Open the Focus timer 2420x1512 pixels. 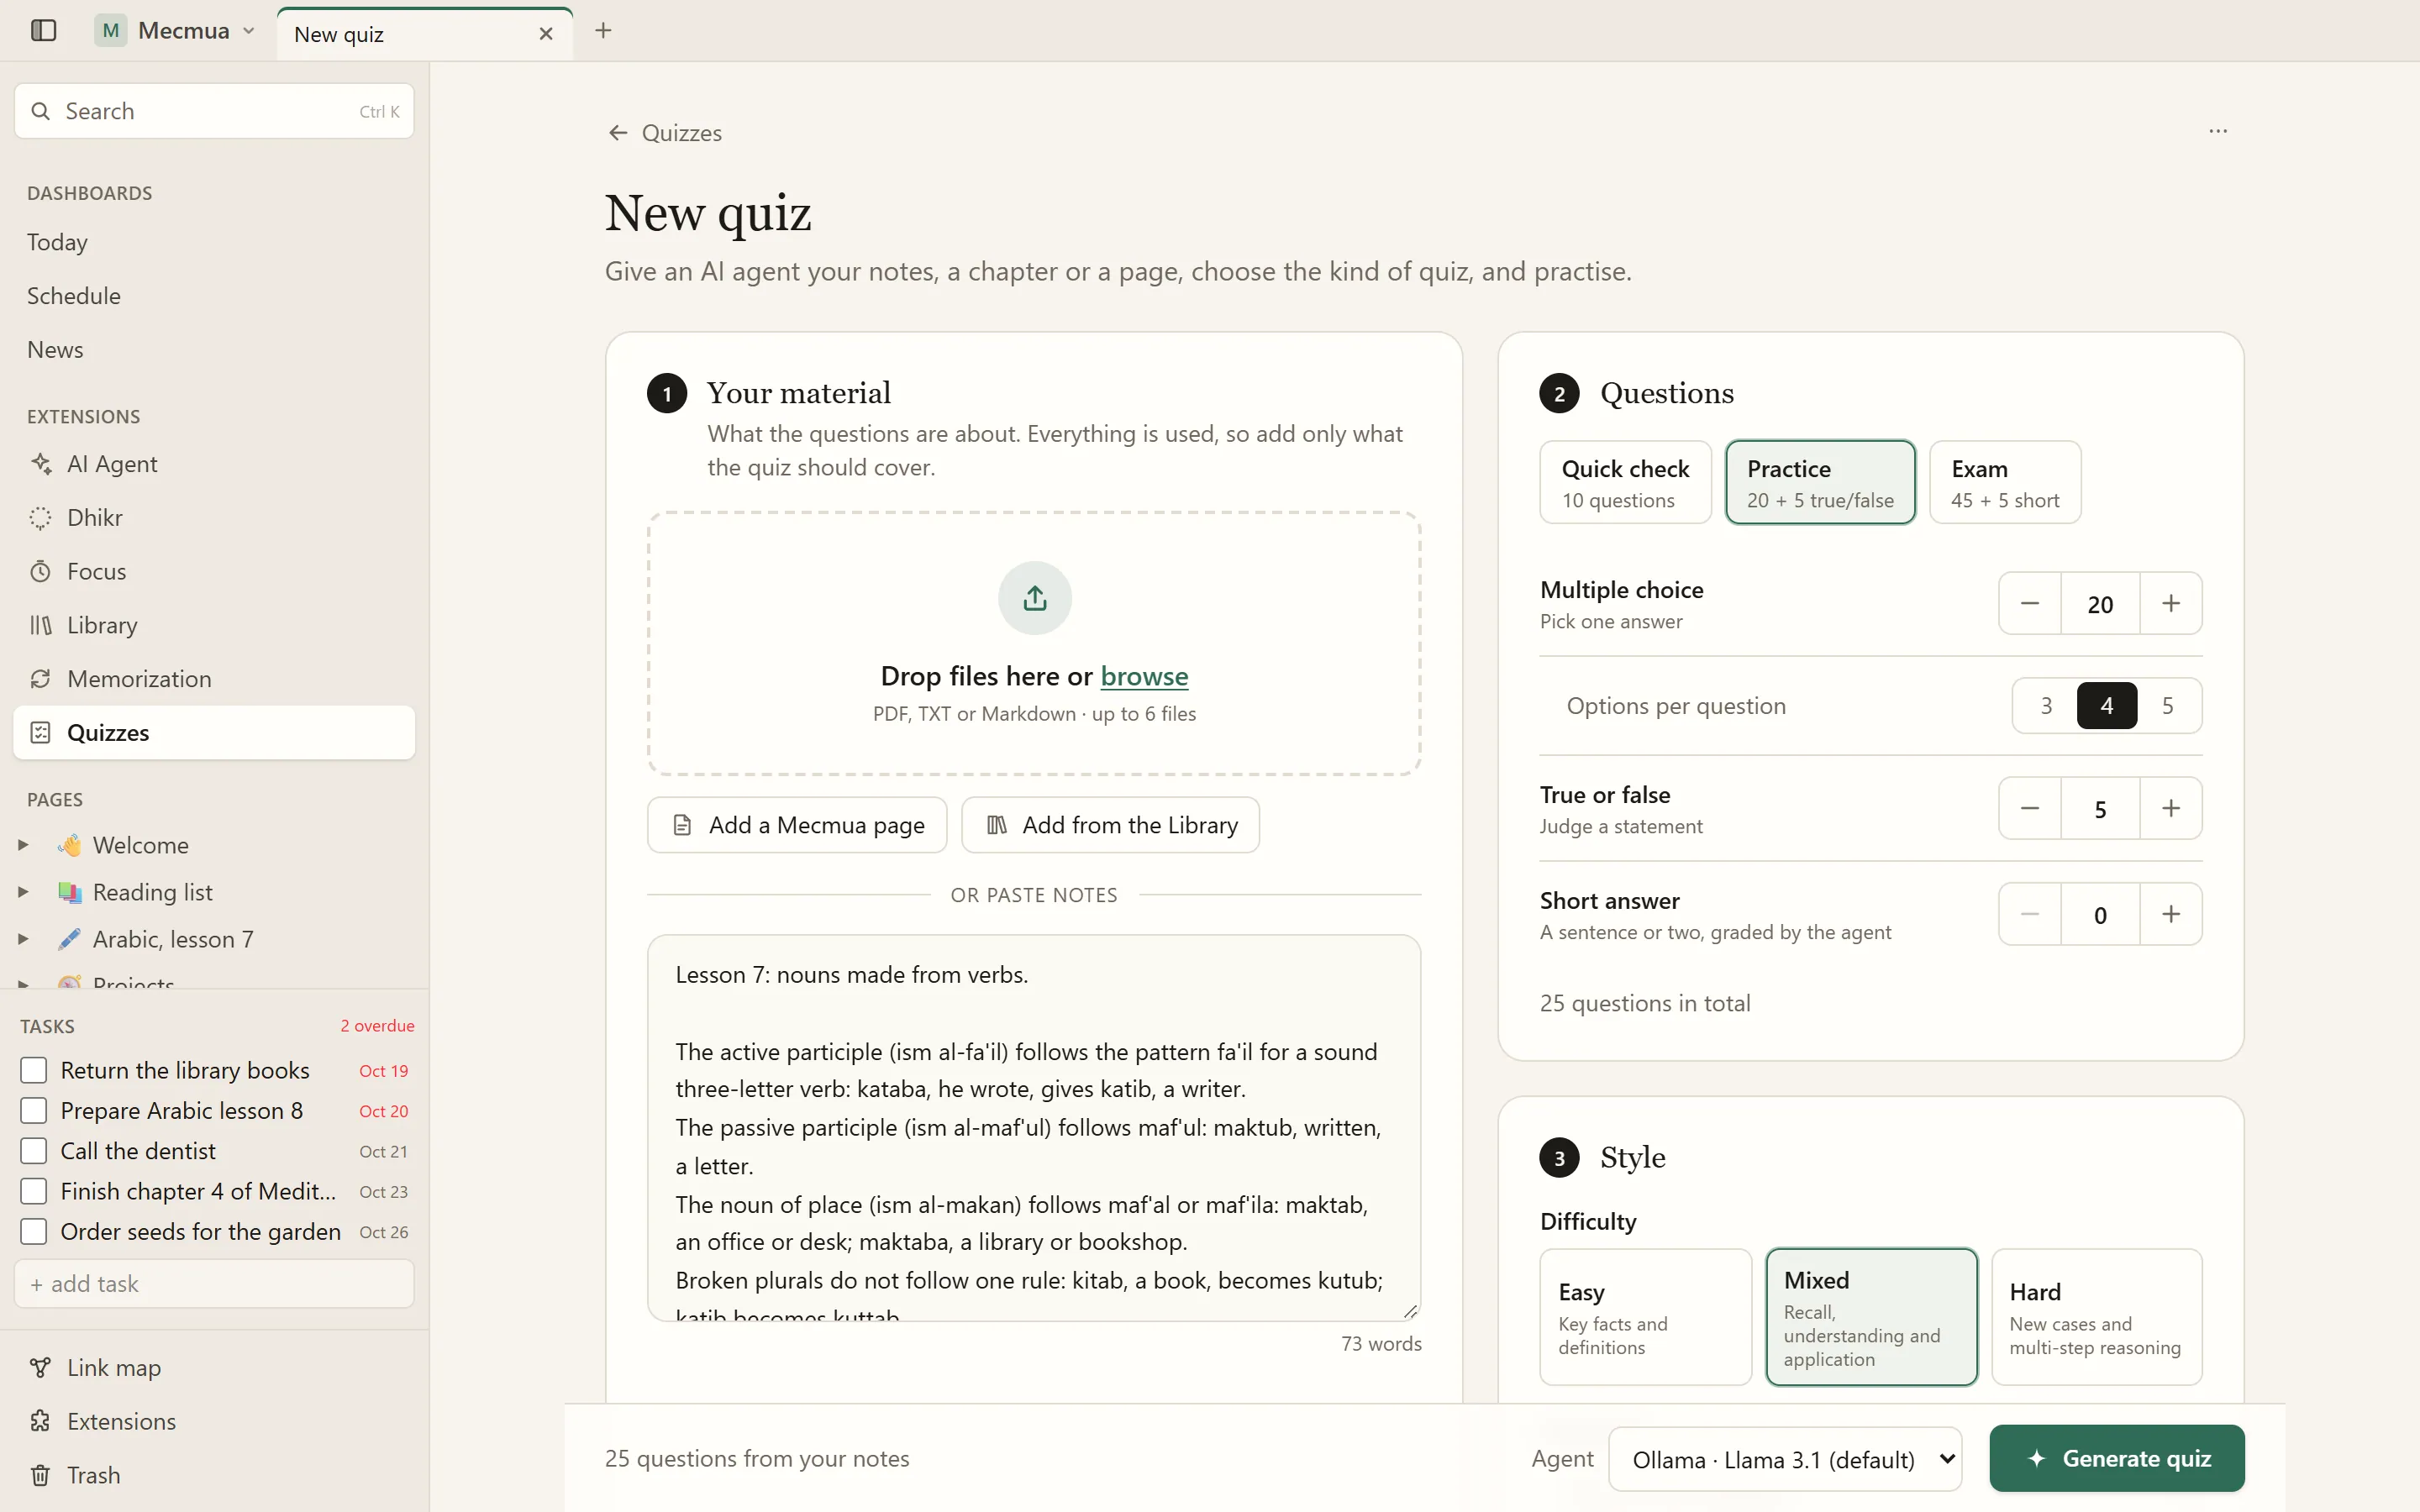(x=214, y=571)
